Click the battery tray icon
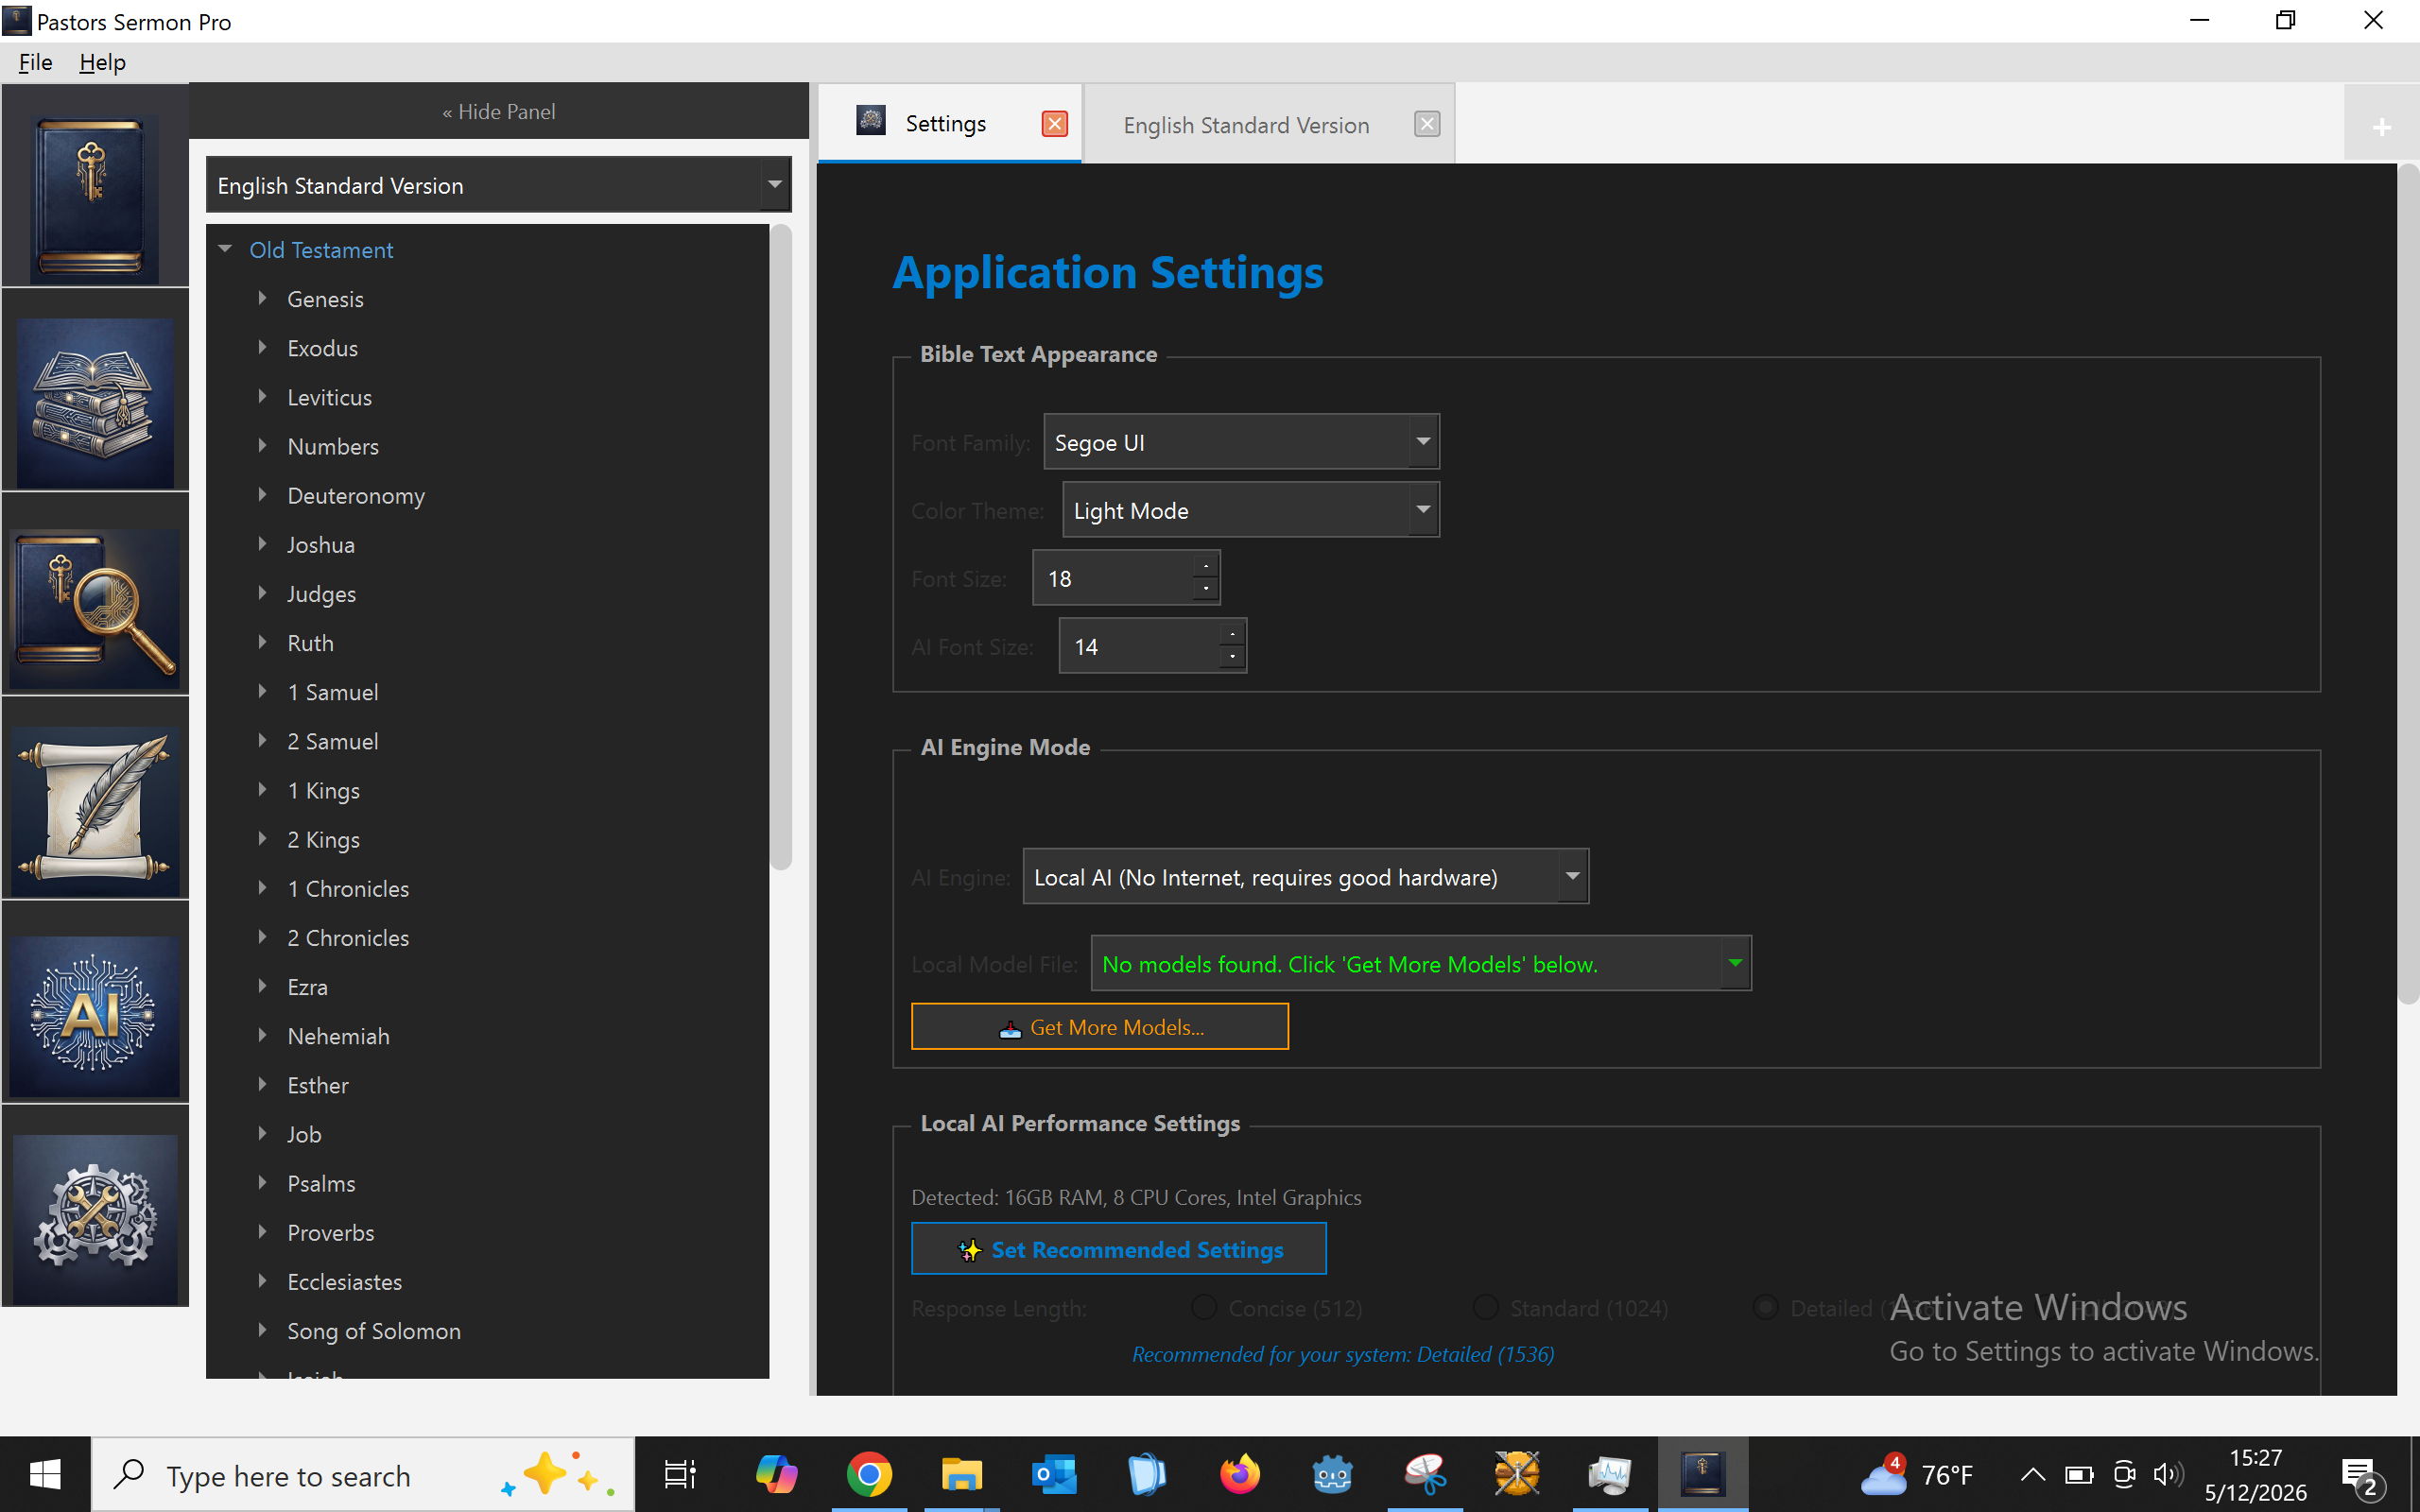The width and height of the screenshot is (2420, 1512). pos(2079,1475)
